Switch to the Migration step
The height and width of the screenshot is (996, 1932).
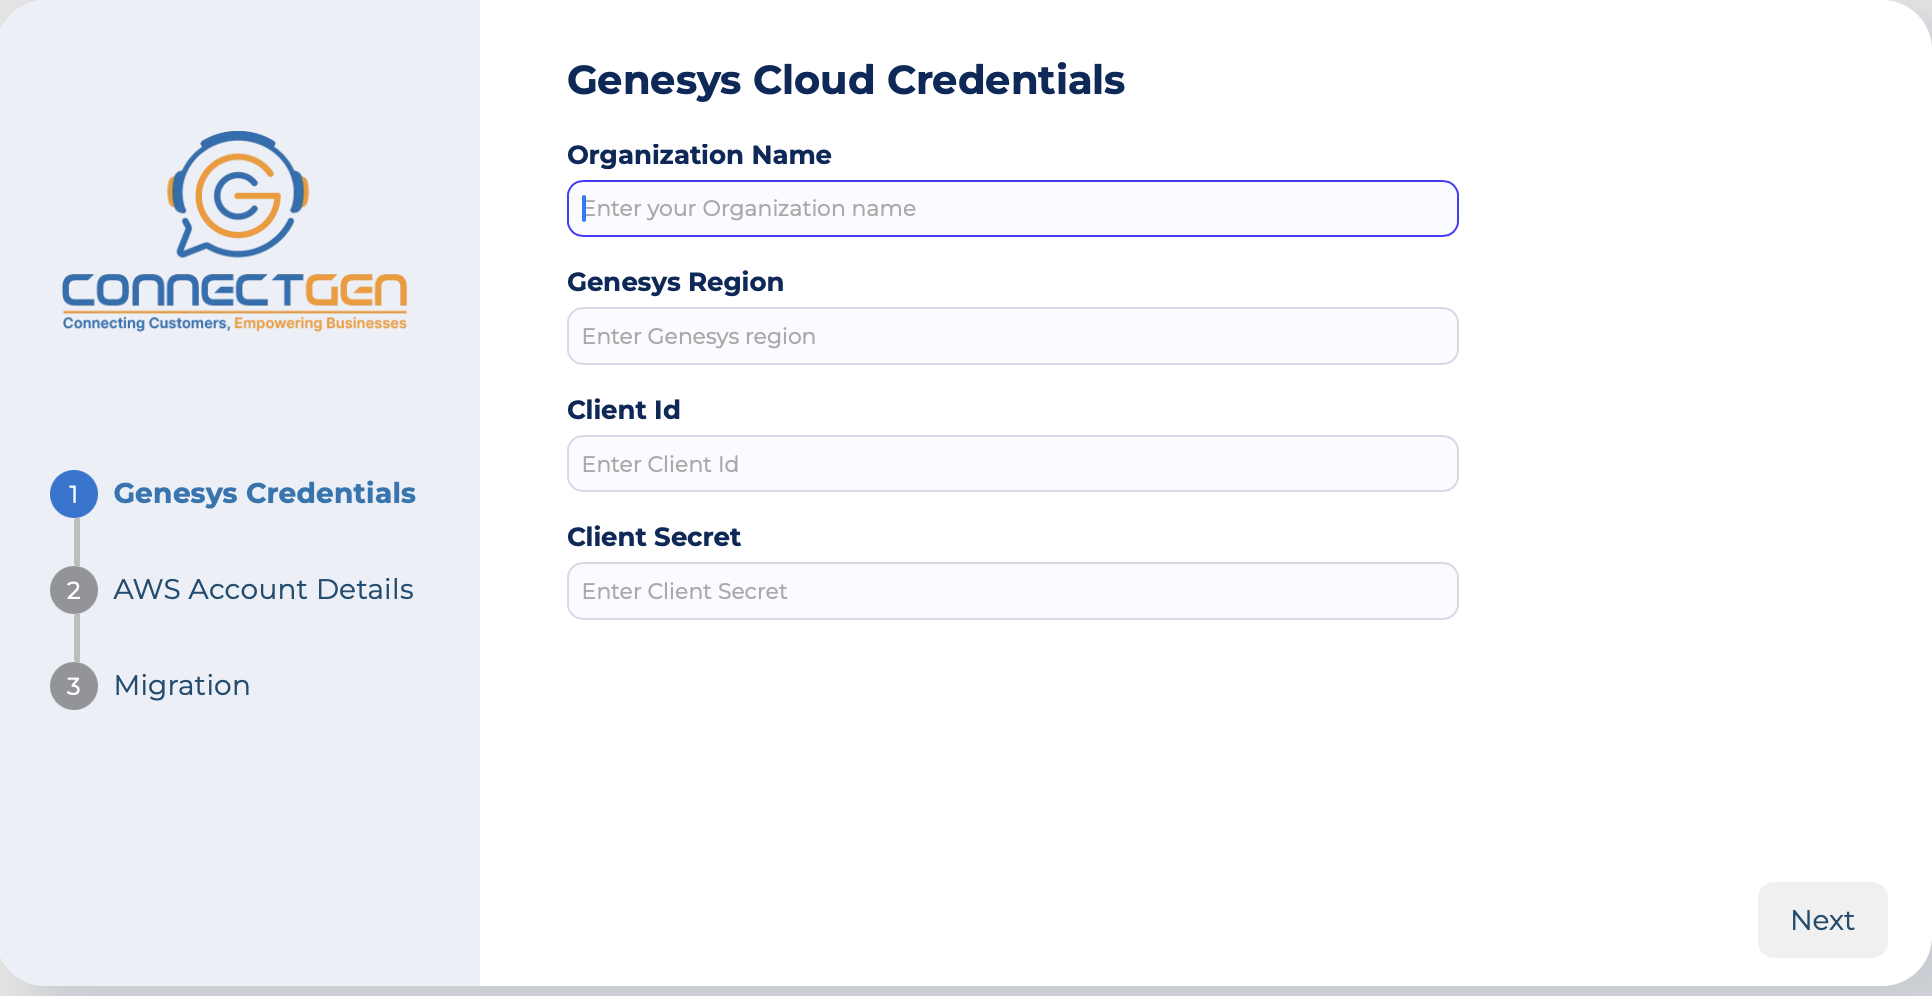tap(182, 685)
